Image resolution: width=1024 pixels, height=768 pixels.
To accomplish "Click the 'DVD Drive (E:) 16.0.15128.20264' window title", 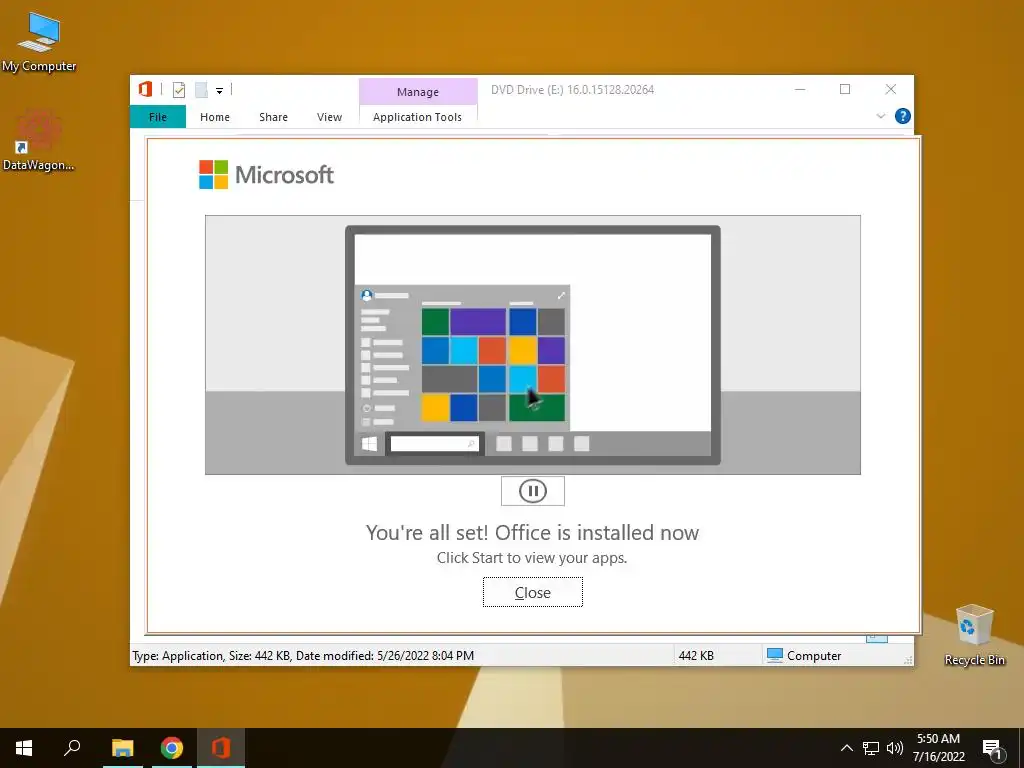I will [x=572, y=90].
